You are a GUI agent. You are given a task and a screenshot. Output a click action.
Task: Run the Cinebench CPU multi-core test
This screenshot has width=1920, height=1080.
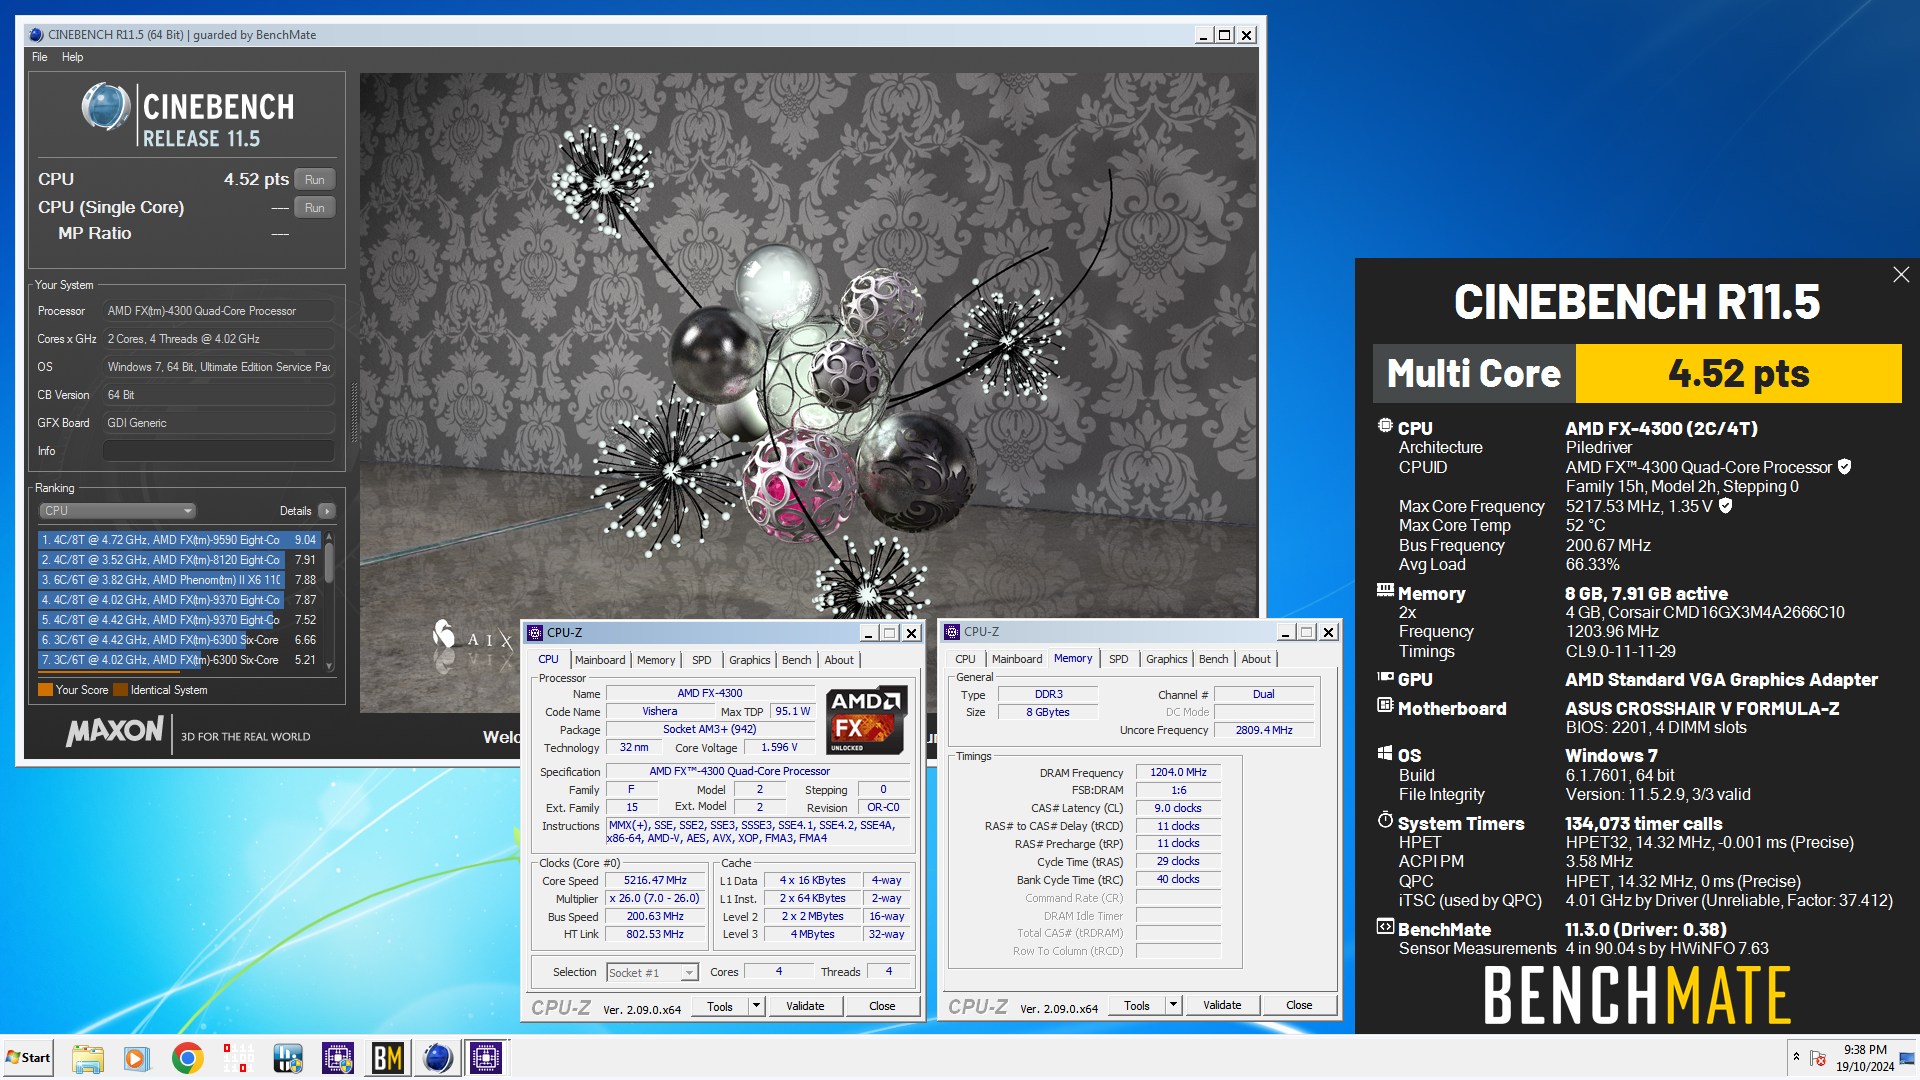tap(315, 180)
